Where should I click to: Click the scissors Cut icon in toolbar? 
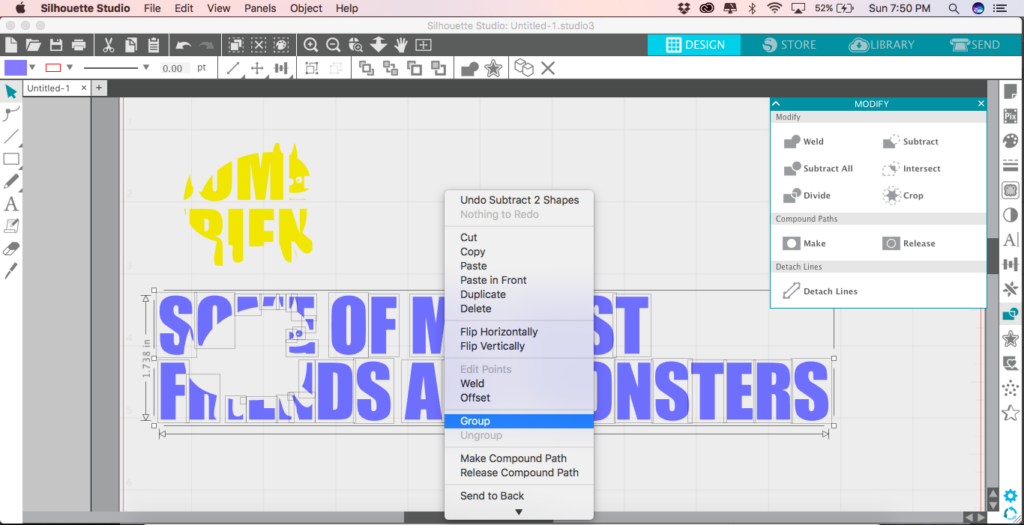pos(107,45)
